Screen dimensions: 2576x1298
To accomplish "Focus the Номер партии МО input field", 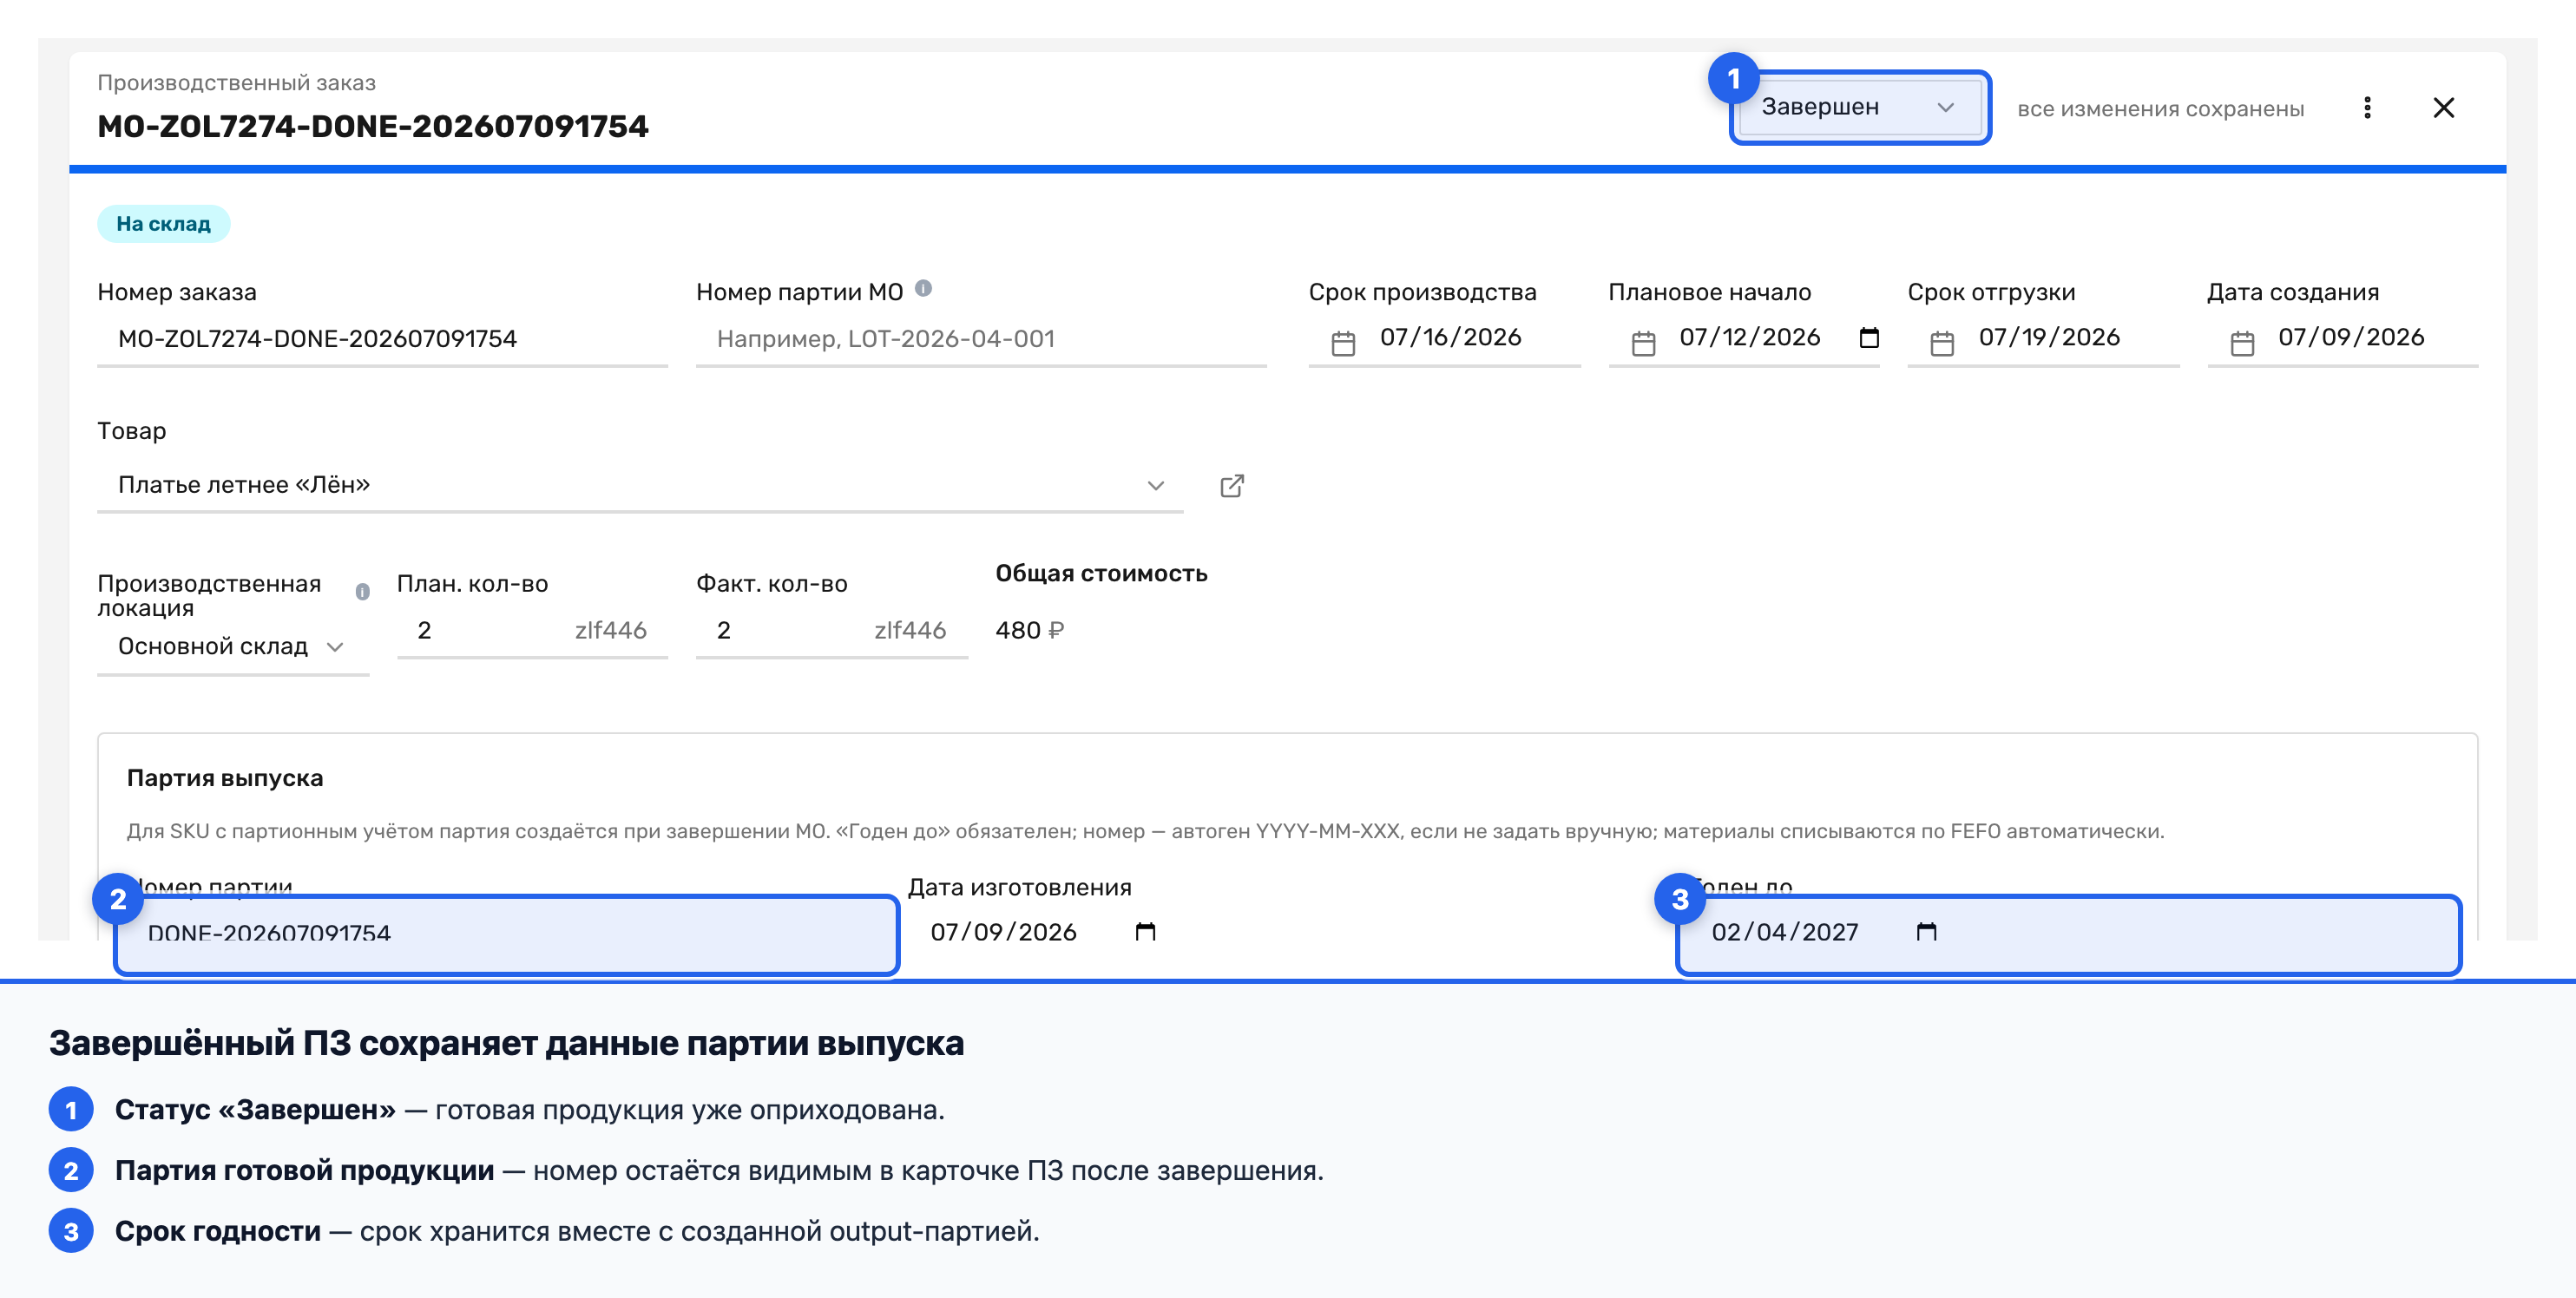I will click(x=981, y=339).
